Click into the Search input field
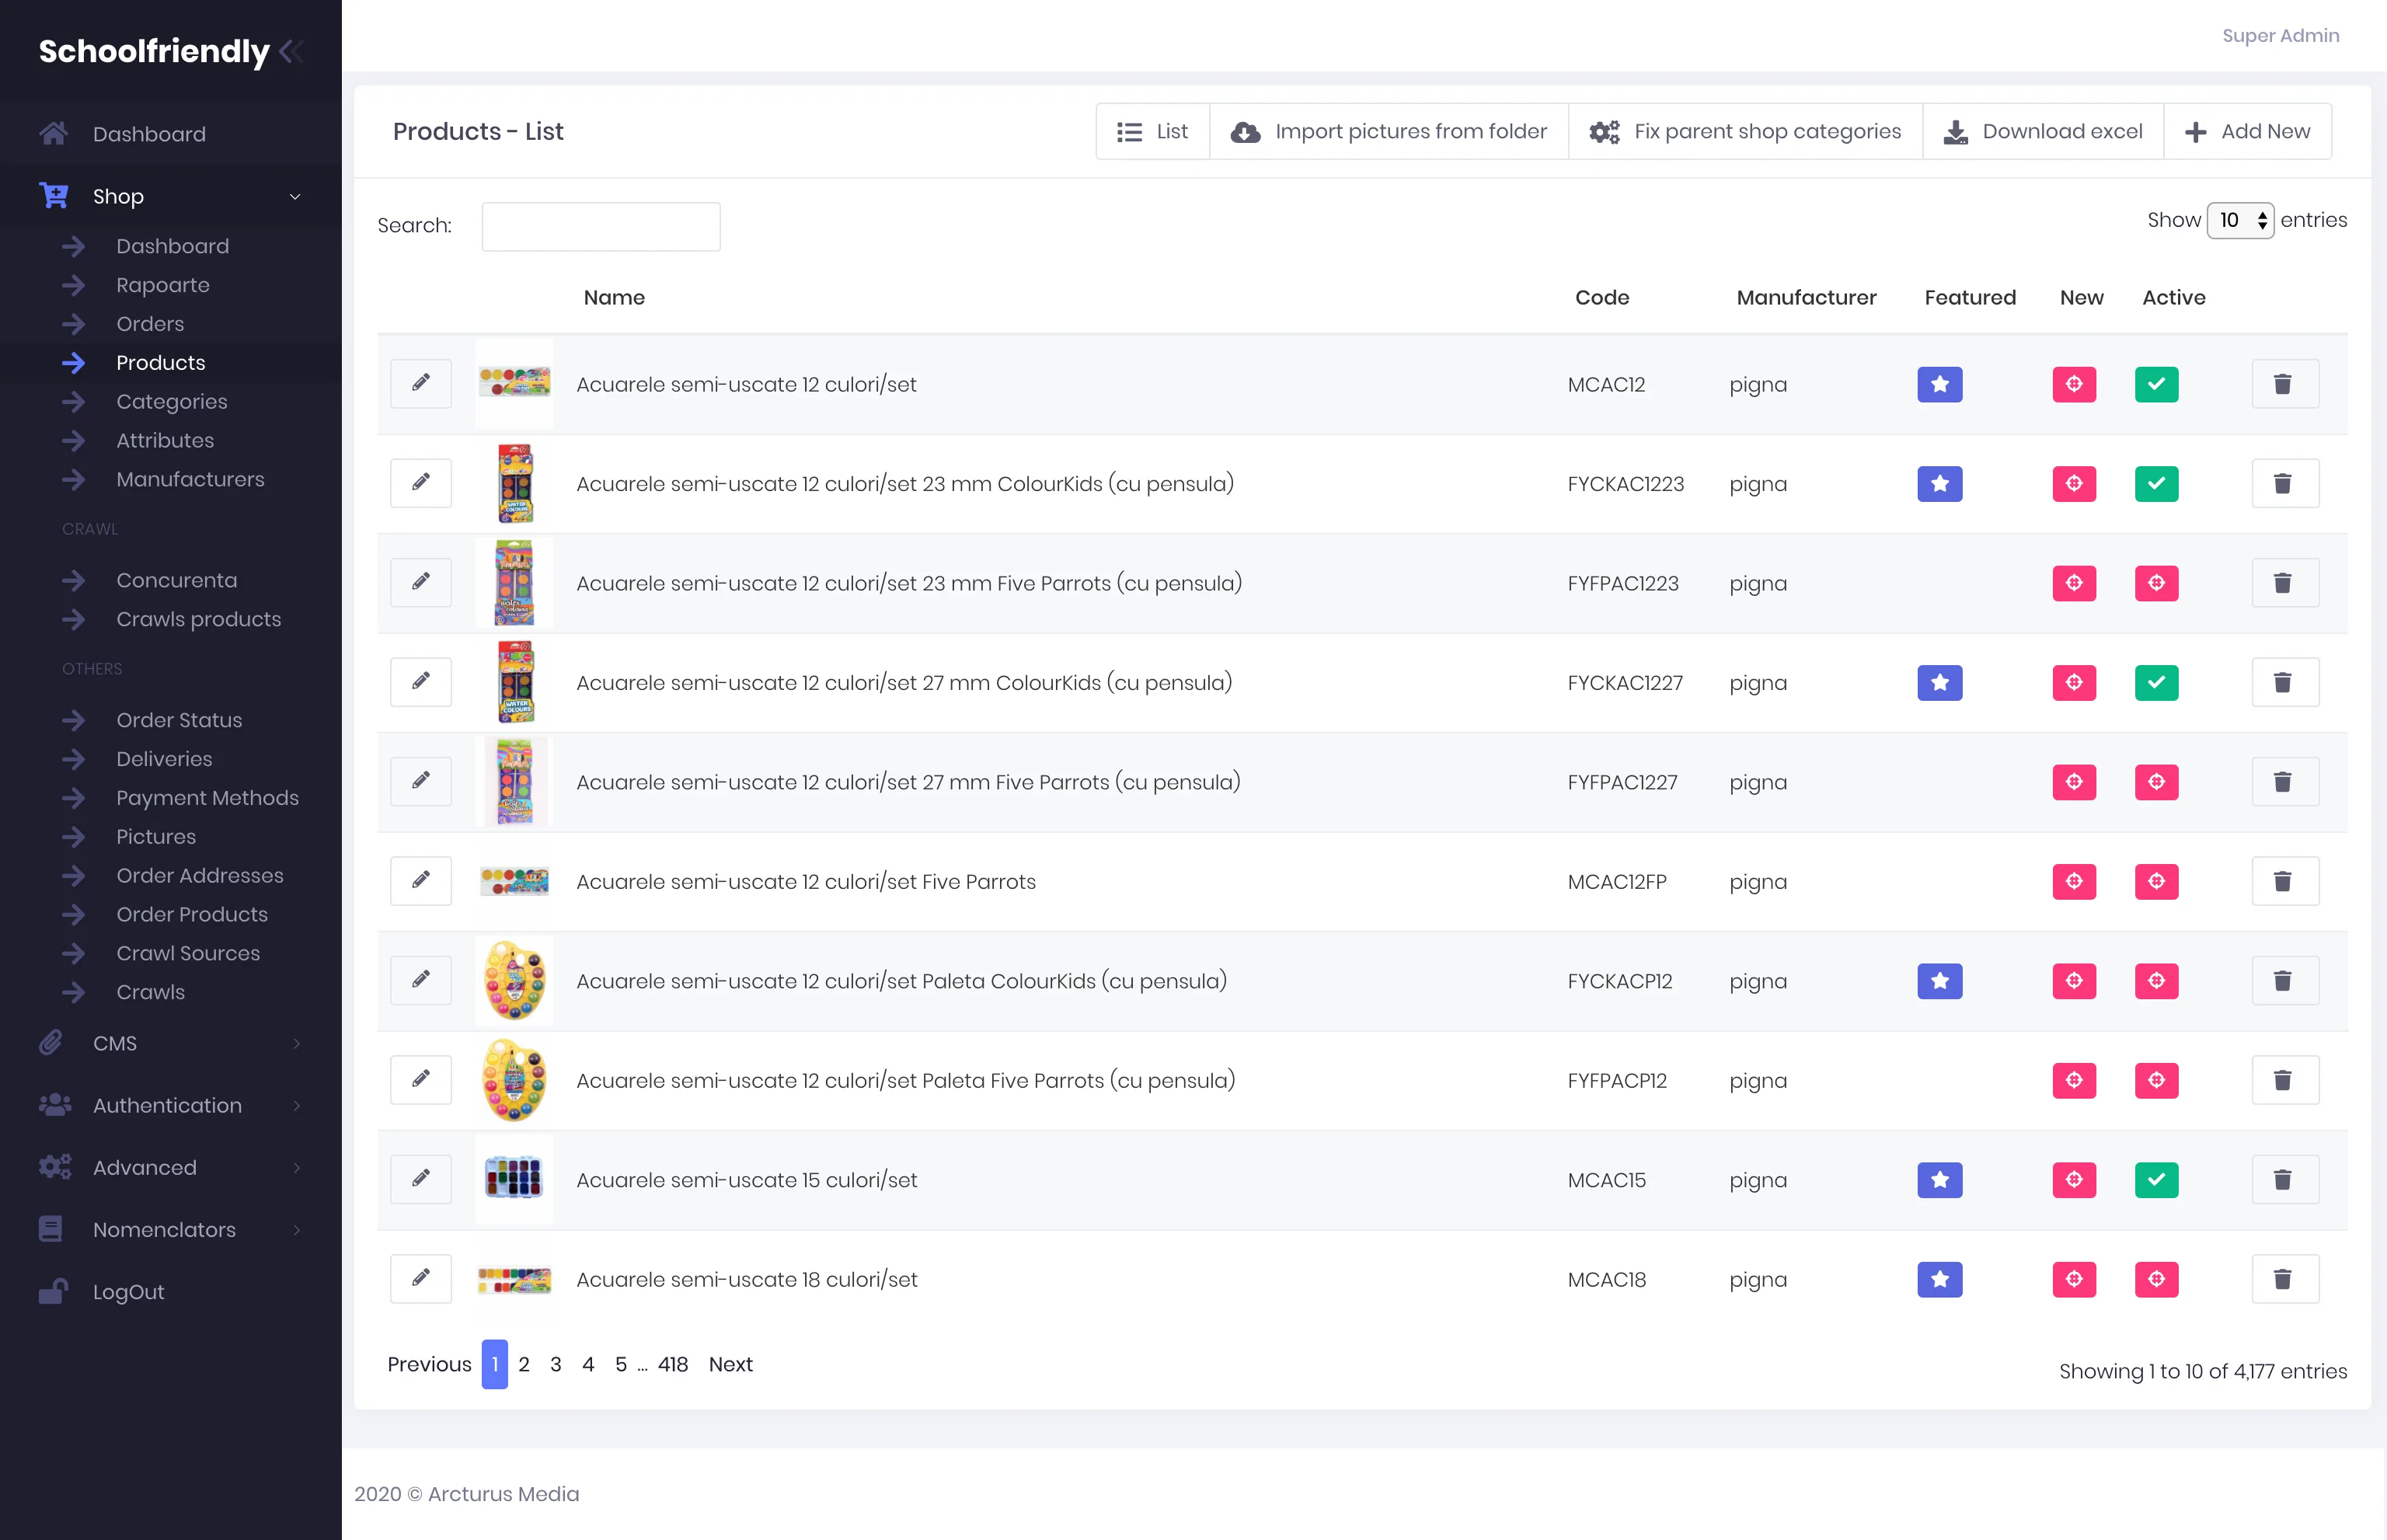The width and height of the screenshot is (2387, 1540). (x=600, y=227)
